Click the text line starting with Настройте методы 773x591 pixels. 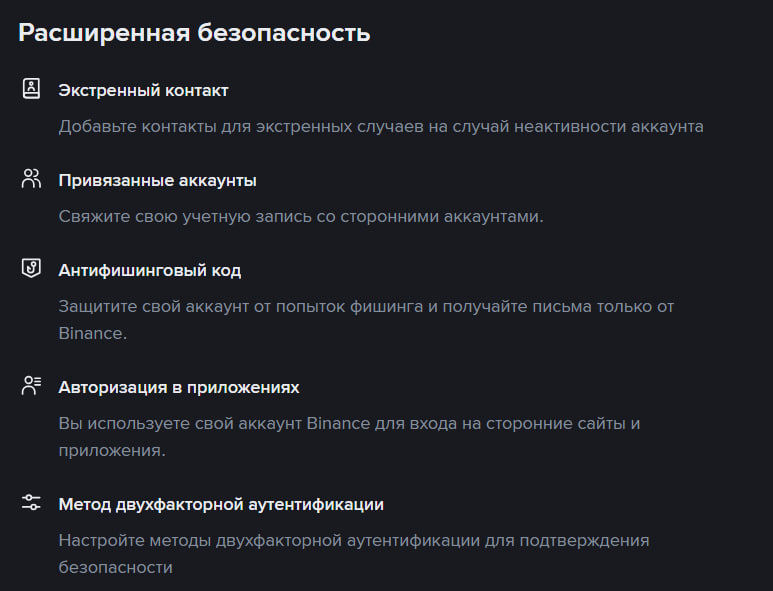[x=354, y=540]
